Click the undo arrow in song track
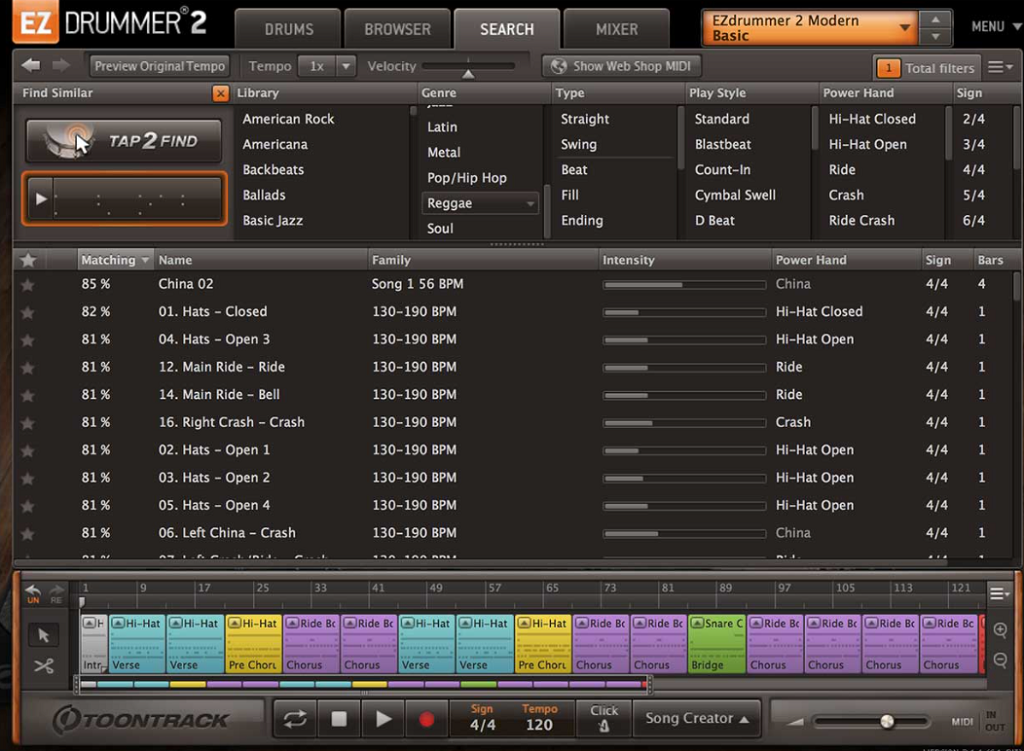Image resolution: width=1024 pixels, height=751 pixels. [x=33, y=593]
